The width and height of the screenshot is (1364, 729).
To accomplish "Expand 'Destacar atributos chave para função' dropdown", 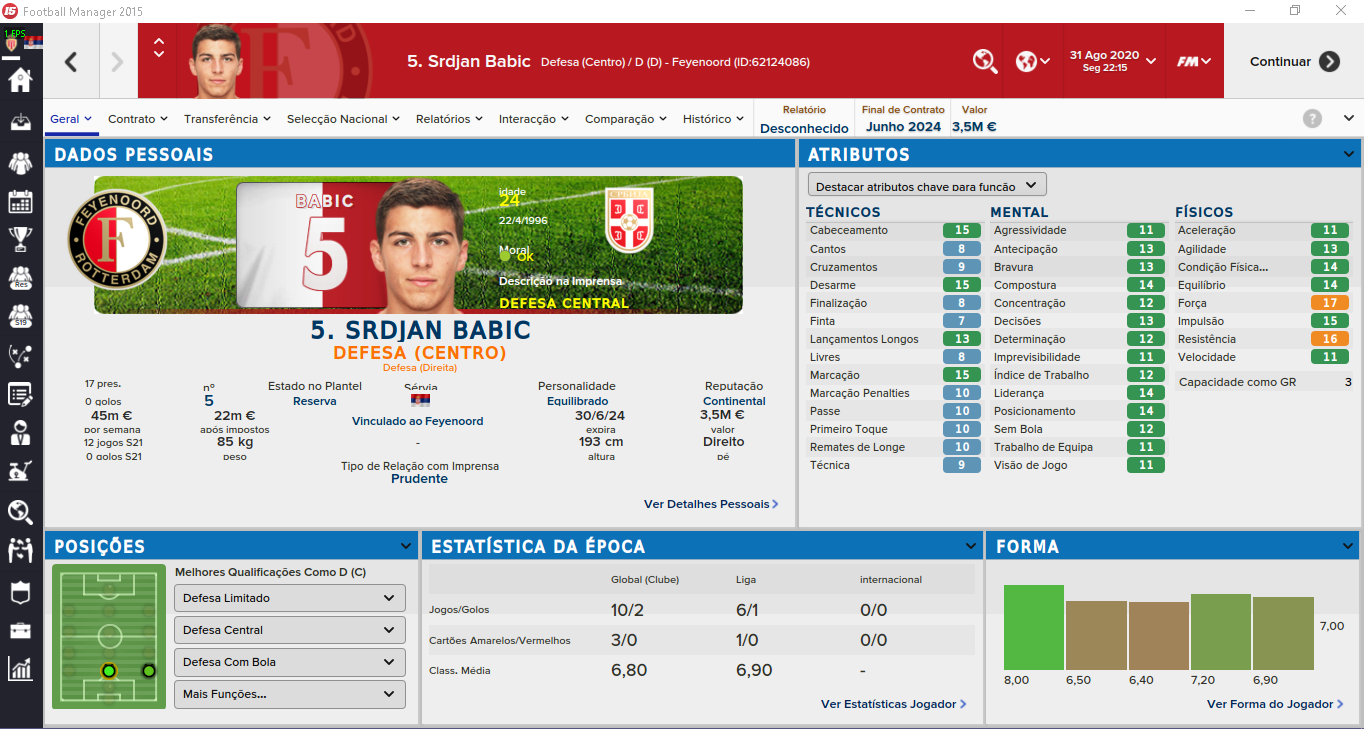I will 927,185.
